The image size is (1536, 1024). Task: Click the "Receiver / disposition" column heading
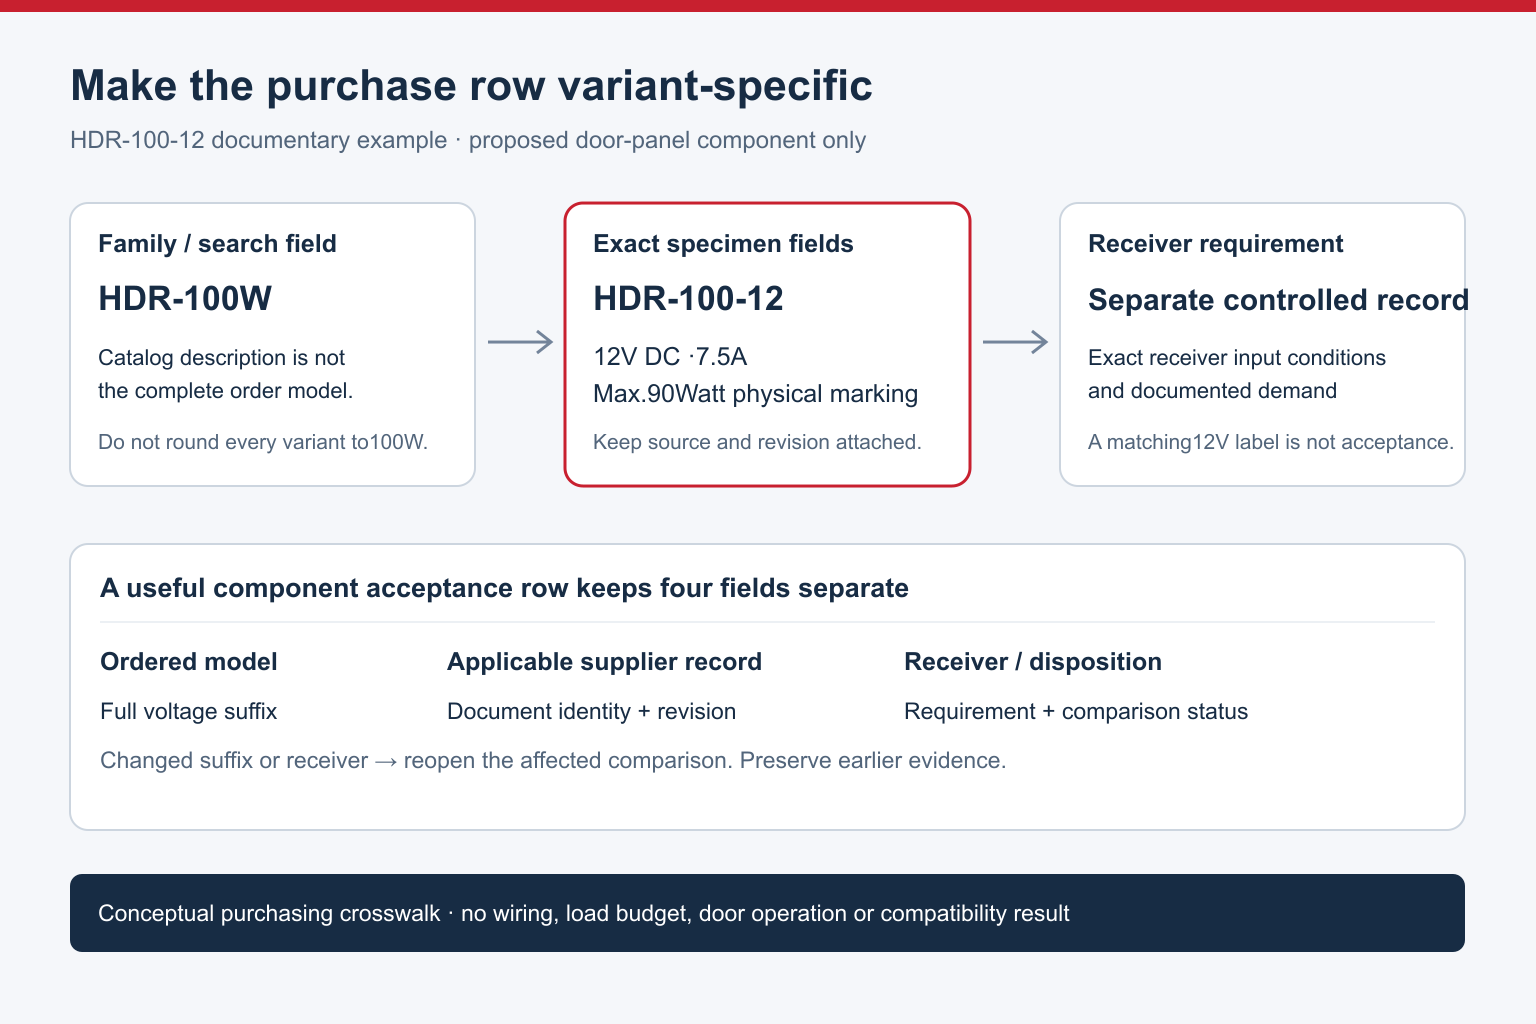[x=1033, y=662]
